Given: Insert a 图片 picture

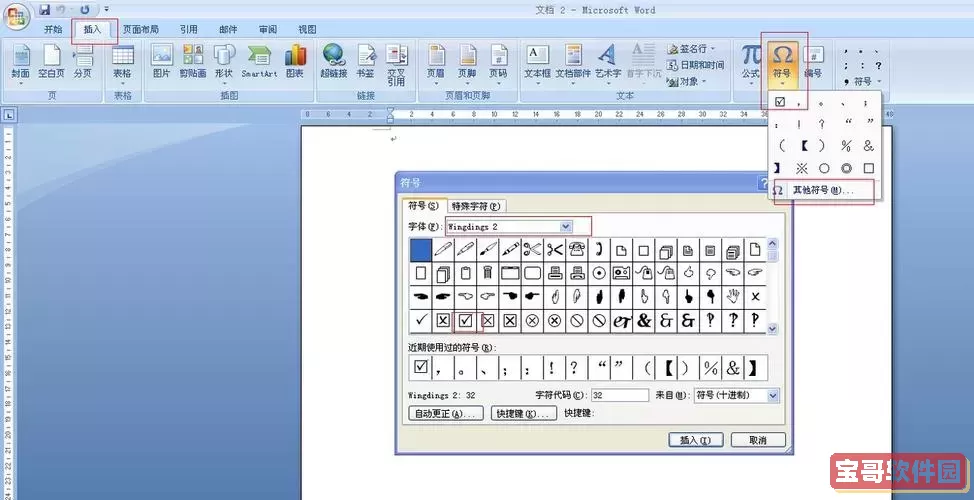Looking at the screenshot, I should point(162,63).
